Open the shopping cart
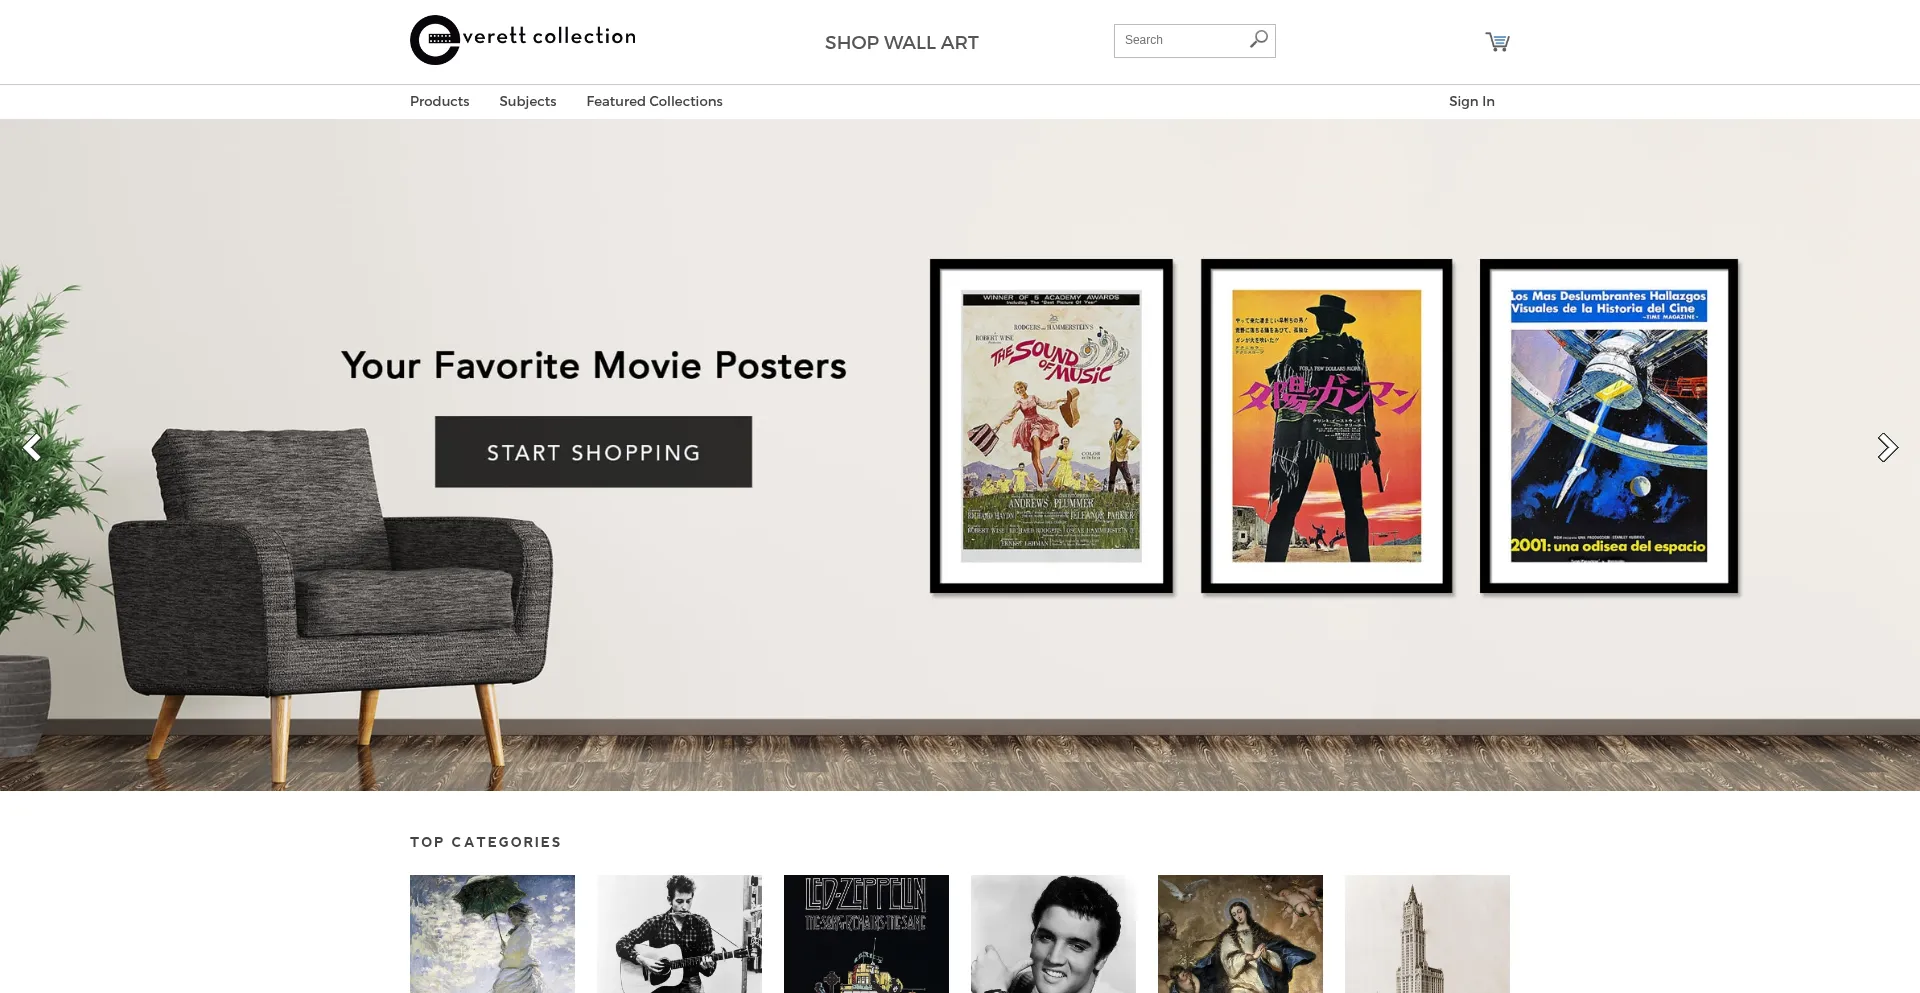 click(x=1497, y=42)
